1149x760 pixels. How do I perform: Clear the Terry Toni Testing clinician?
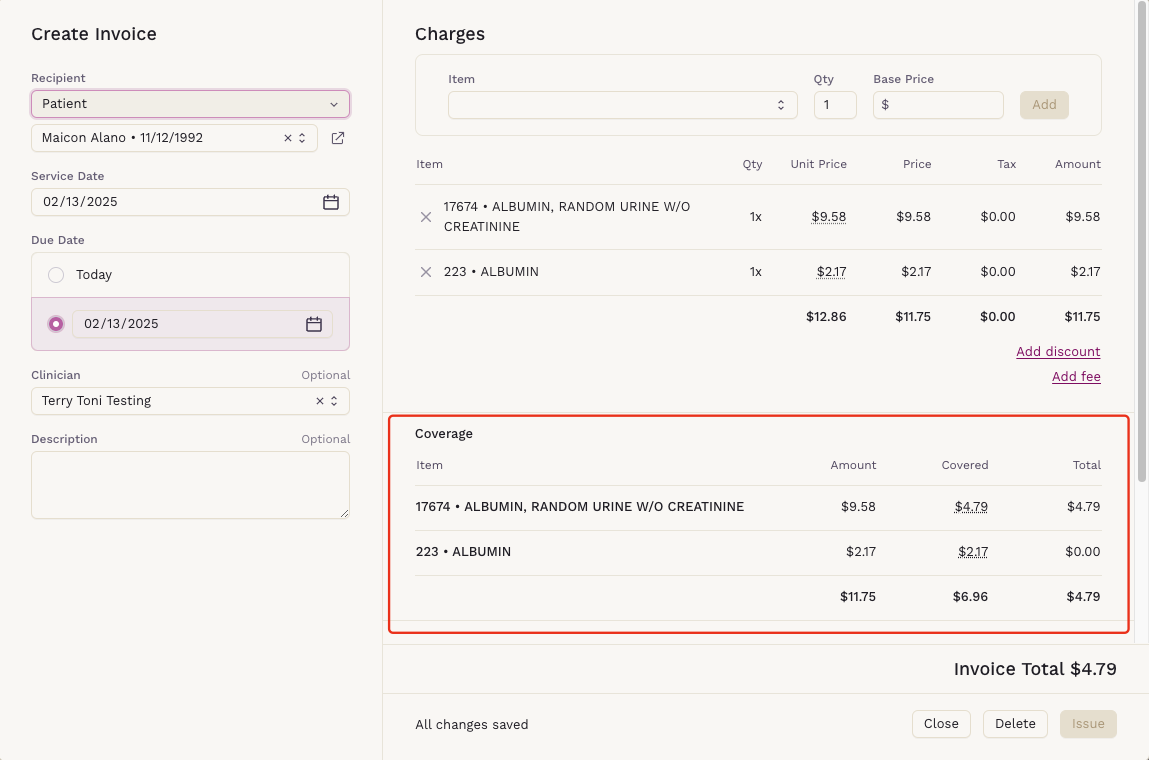tap(319, 401)
